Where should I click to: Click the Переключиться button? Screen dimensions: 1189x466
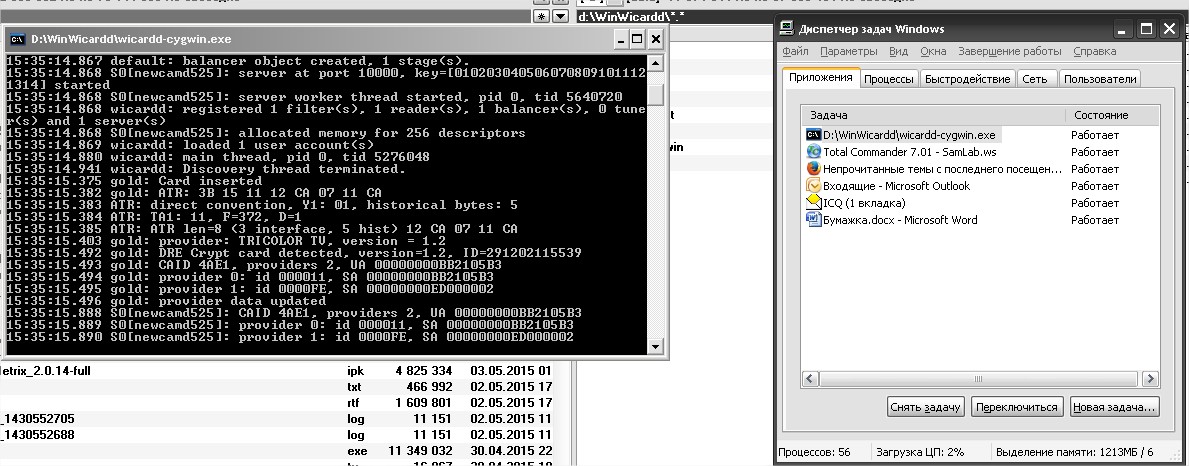(1017, 407)
